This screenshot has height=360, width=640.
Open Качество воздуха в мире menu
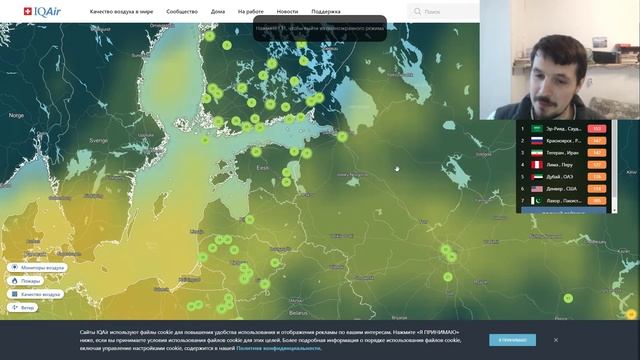121,11
